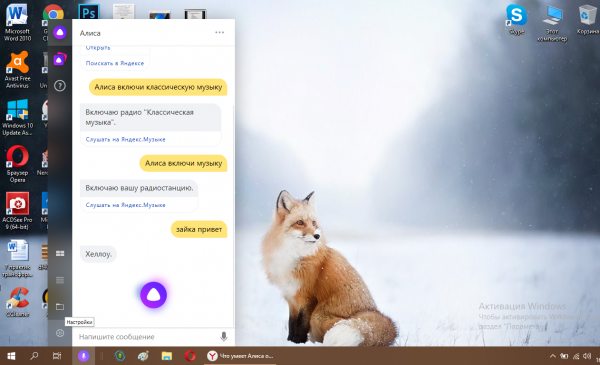Open Avast Free Antivirus desktop icon
The width and height of the screenshot is (600, 365).
[17, 70]
